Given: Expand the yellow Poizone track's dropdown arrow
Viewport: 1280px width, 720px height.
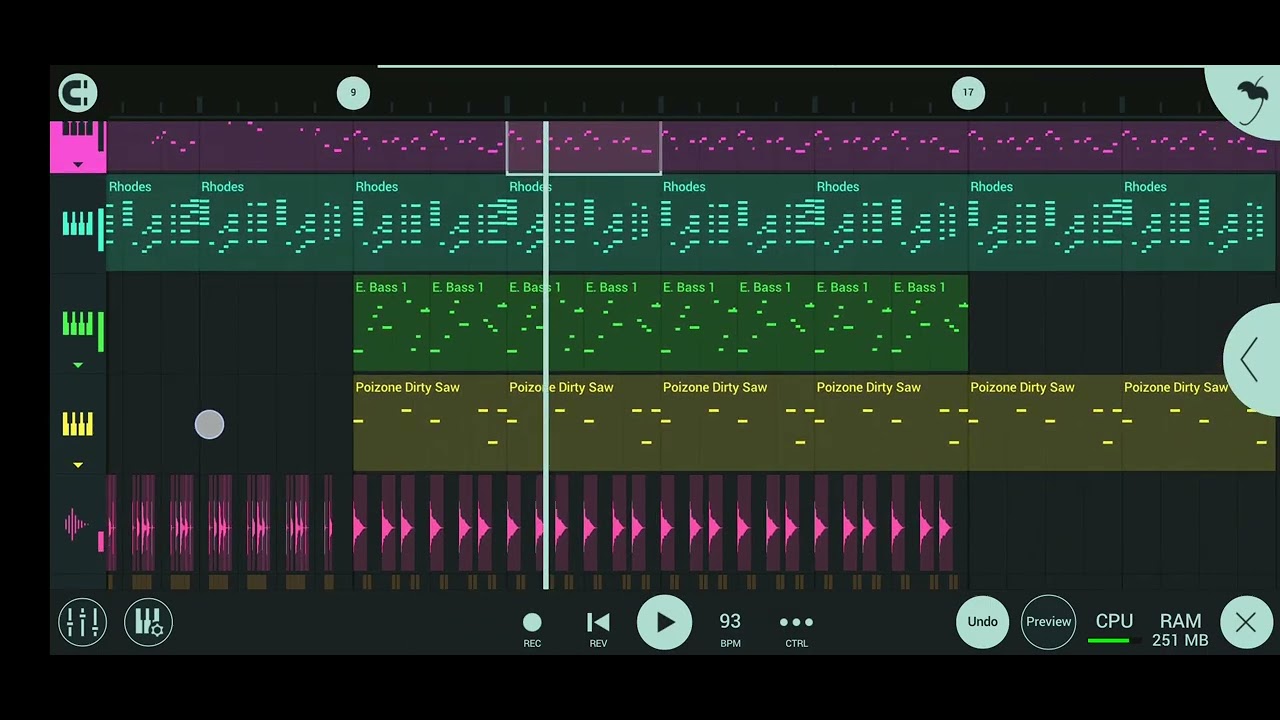Looking at the screenshot, I should click(78, 465).
